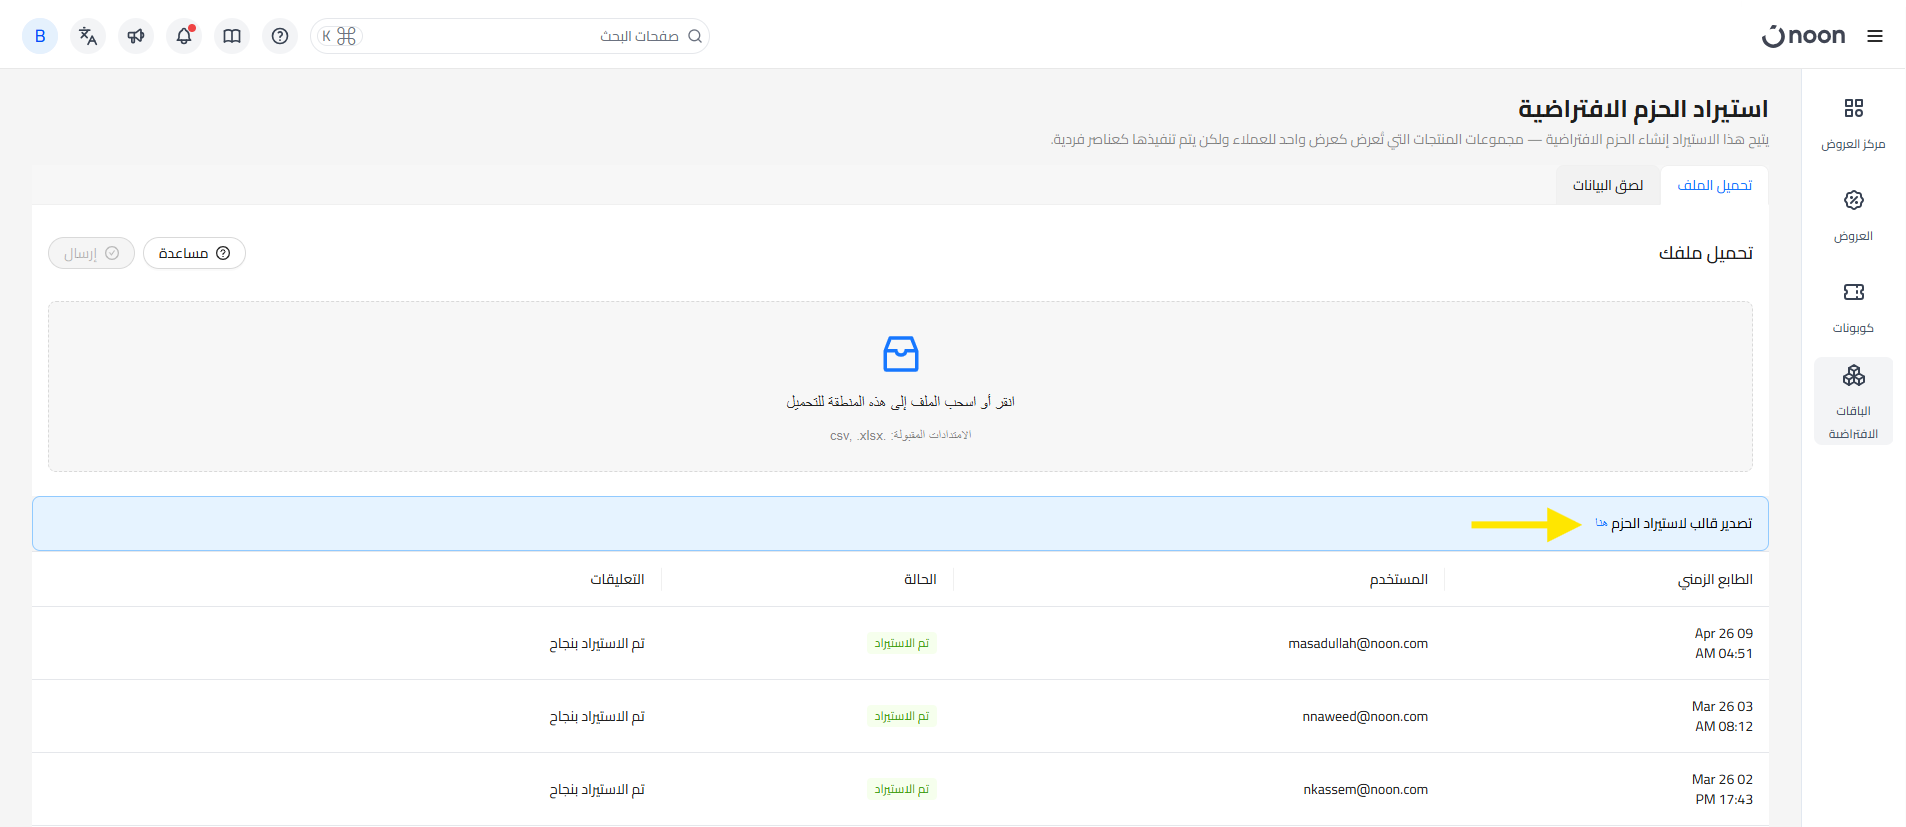
Task: Click the مساعدة help button
Action: (194, 253)
